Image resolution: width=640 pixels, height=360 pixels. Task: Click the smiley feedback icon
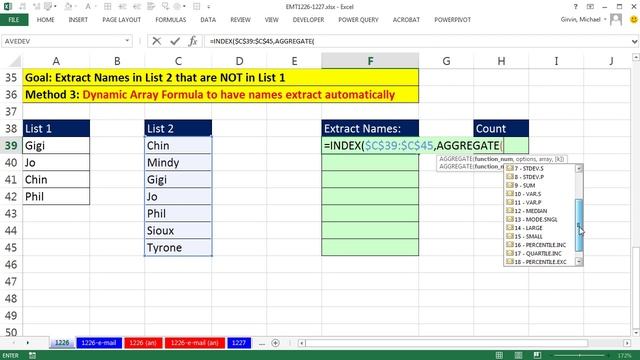point(634,19)
